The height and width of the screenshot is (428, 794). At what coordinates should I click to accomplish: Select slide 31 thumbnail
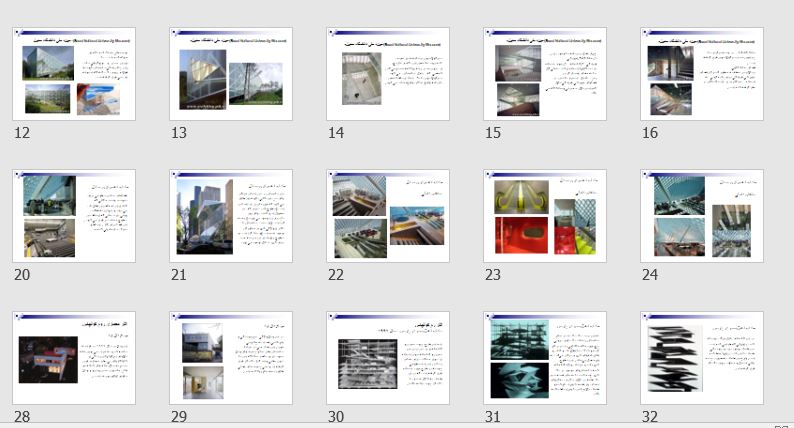545,358
